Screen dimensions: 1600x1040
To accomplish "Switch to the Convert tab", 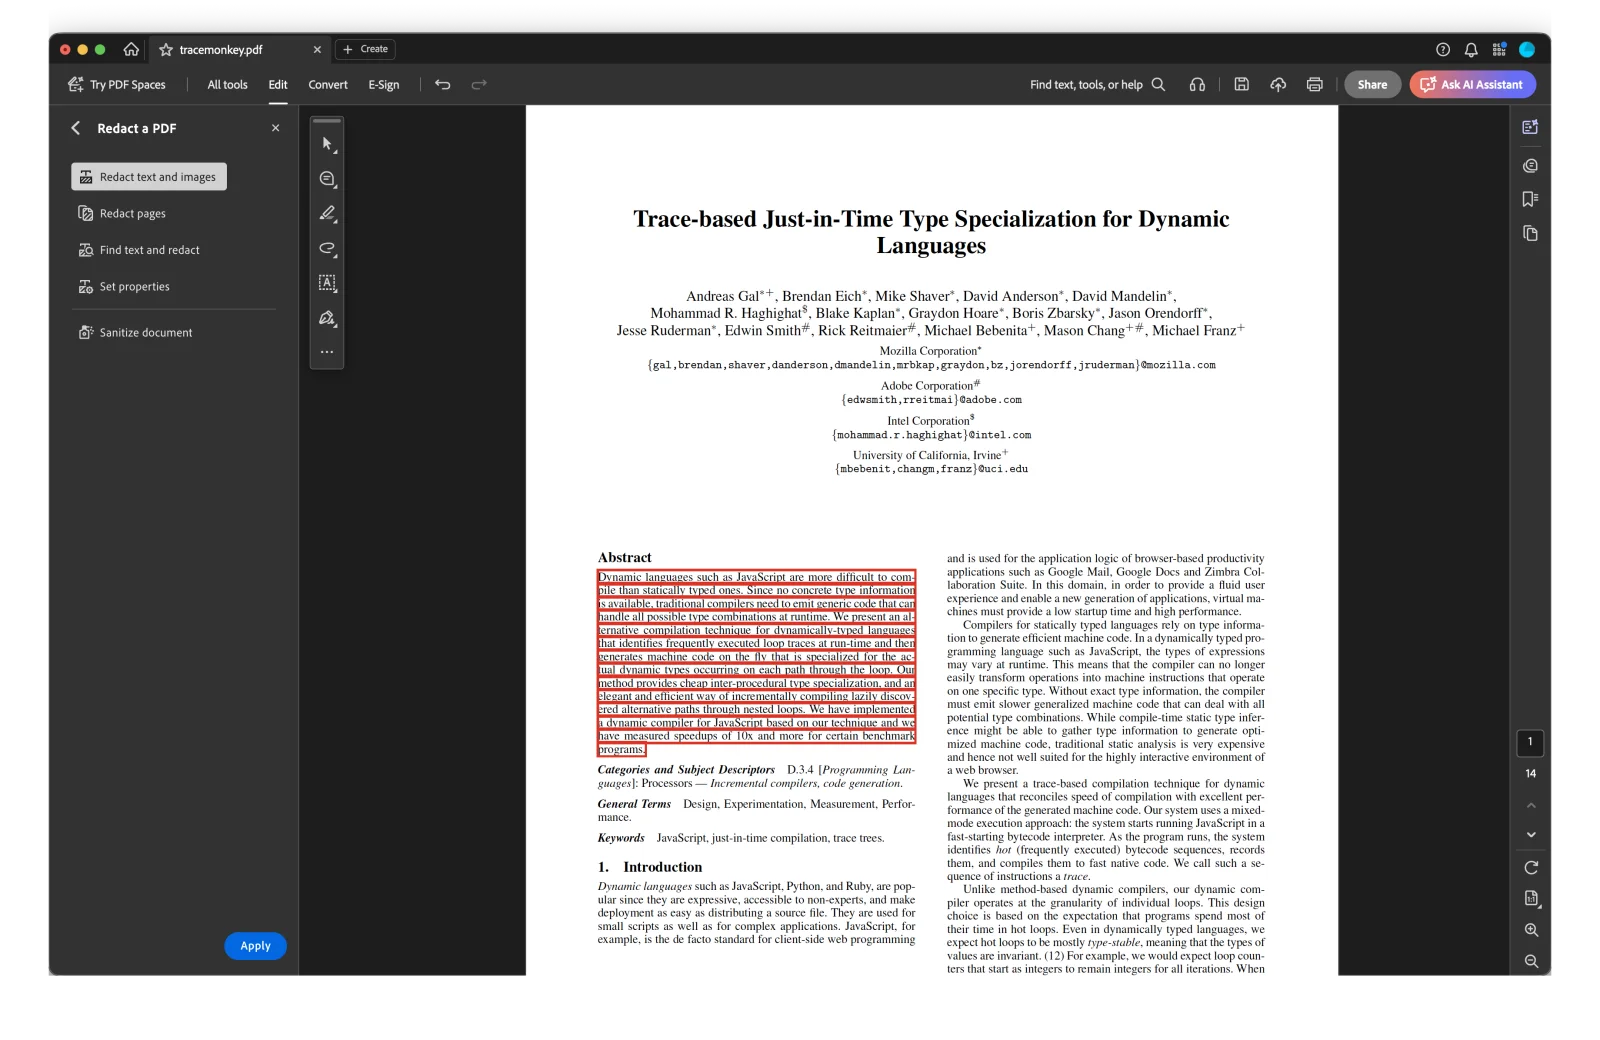I will pyautogui.click(x=328, y=85).
